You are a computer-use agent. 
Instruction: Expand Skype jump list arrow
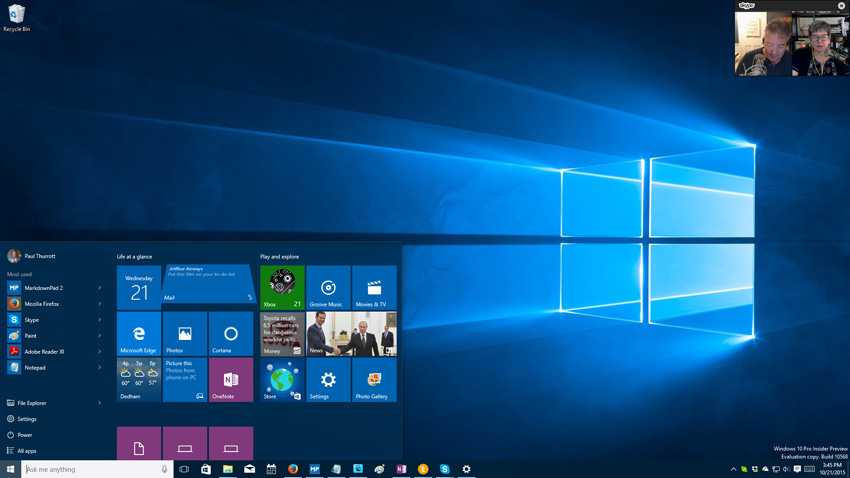click(100, 320)
